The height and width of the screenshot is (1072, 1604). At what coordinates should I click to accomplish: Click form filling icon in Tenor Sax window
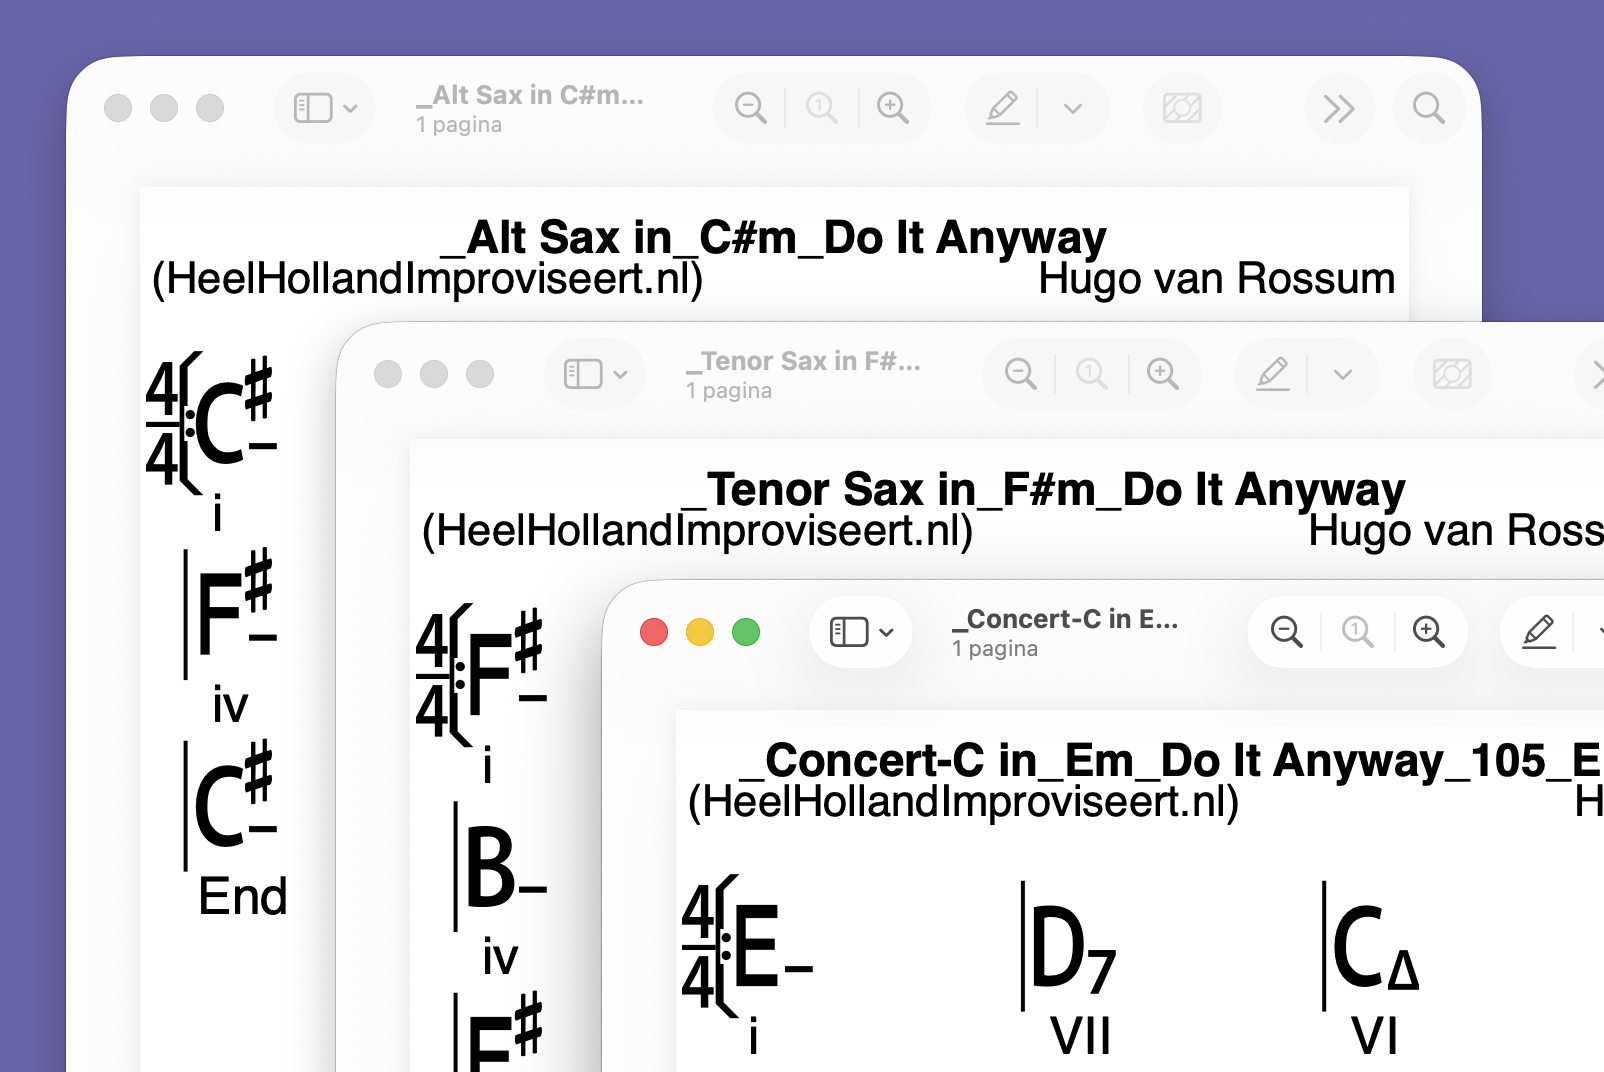tap(1452, 374)
